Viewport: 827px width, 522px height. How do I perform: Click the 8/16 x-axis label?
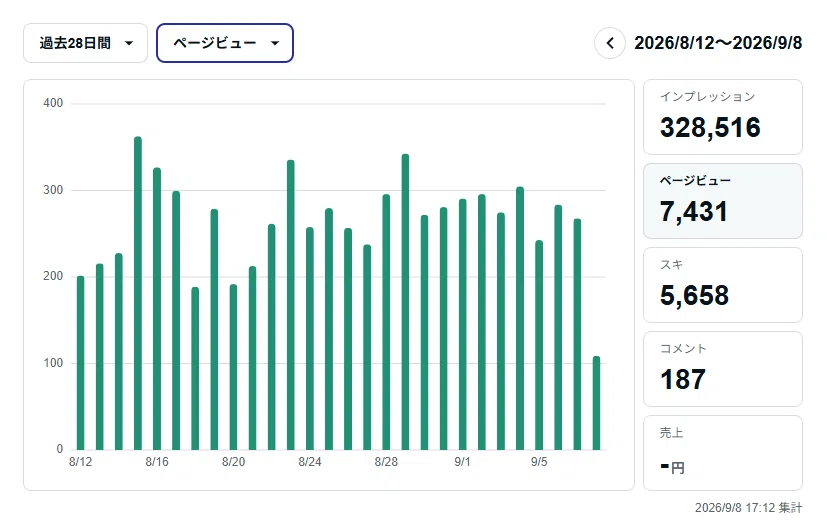(x=157, y=462)
